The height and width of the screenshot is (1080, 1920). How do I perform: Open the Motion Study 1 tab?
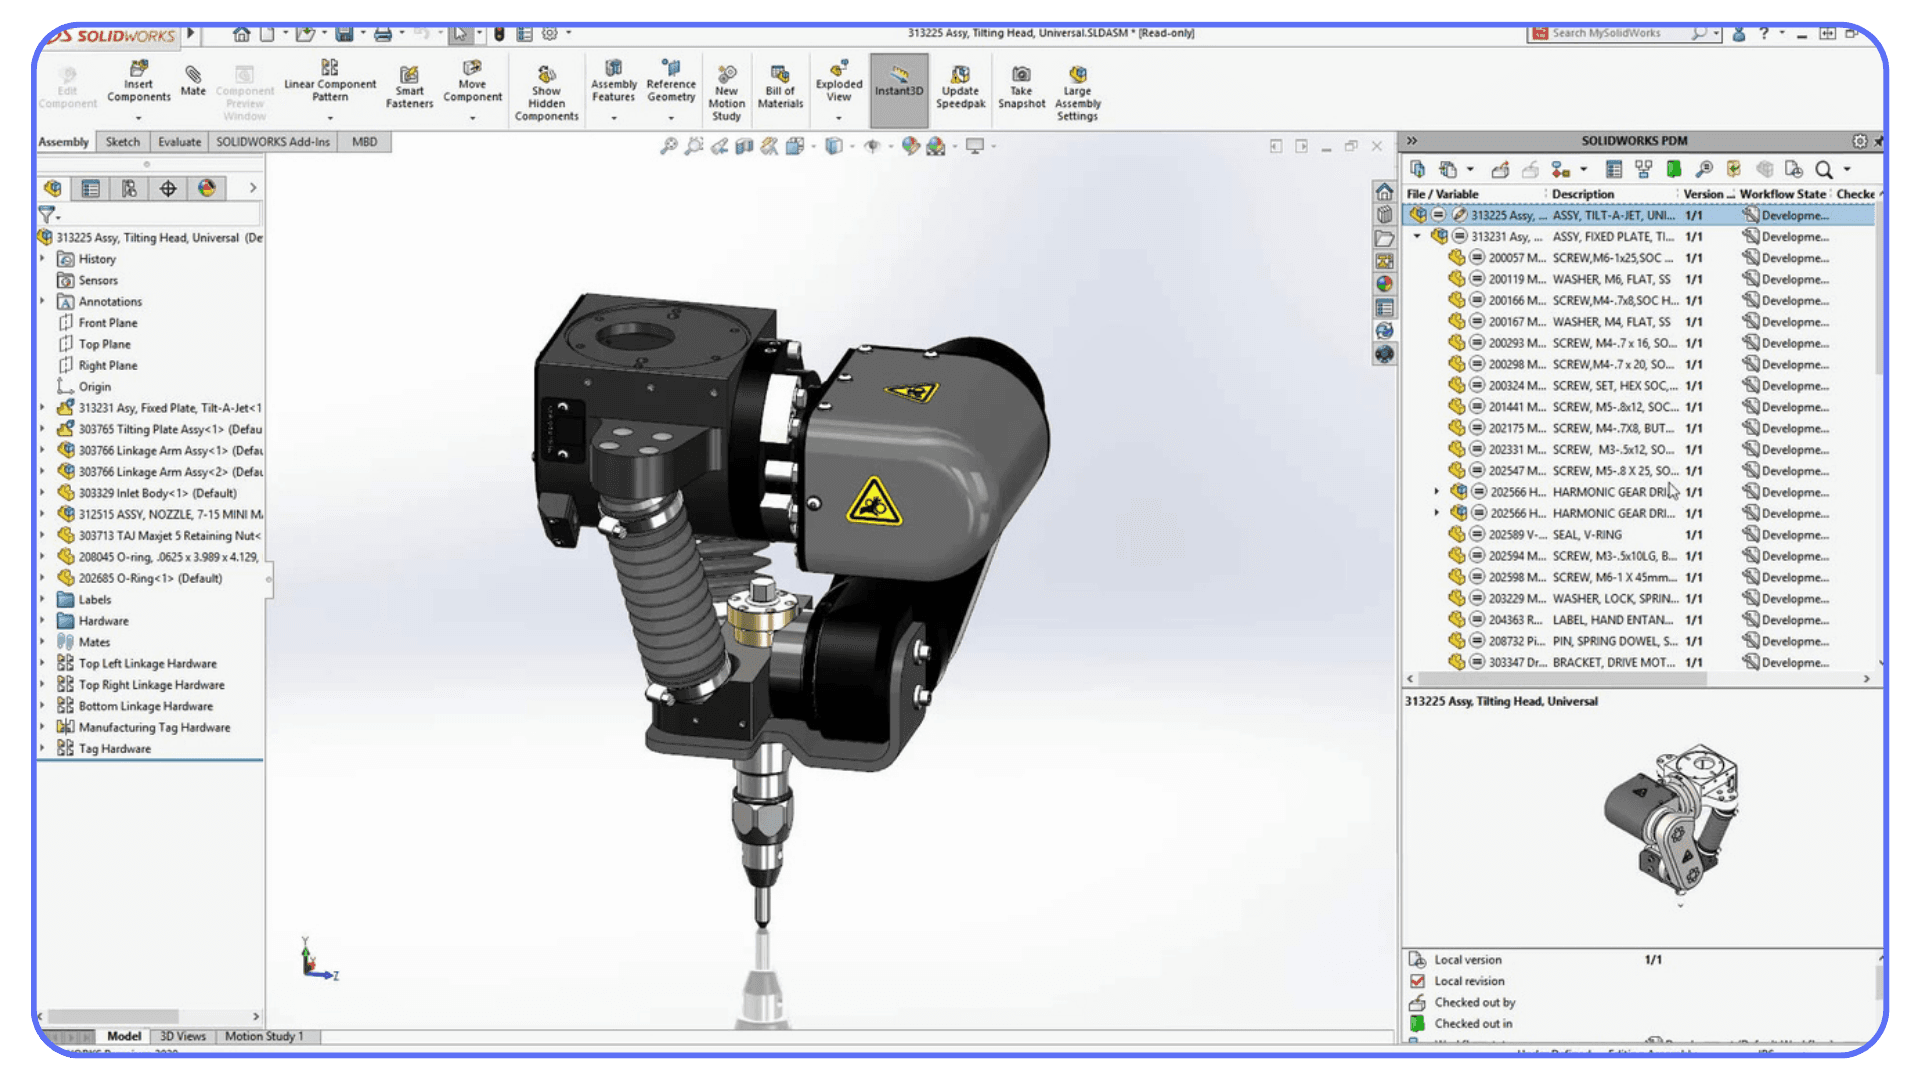click(264, 1036)
